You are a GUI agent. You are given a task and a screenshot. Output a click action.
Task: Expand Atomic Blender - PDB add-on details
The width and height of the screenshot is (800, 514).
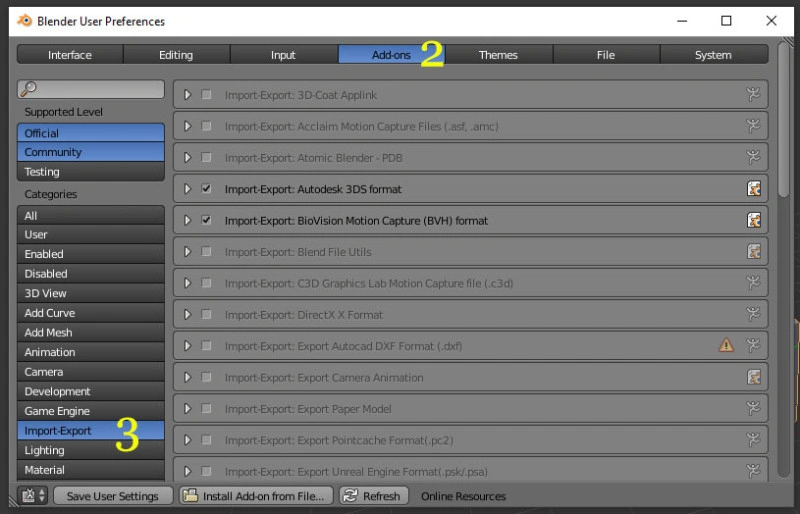(x=187, y=157)
